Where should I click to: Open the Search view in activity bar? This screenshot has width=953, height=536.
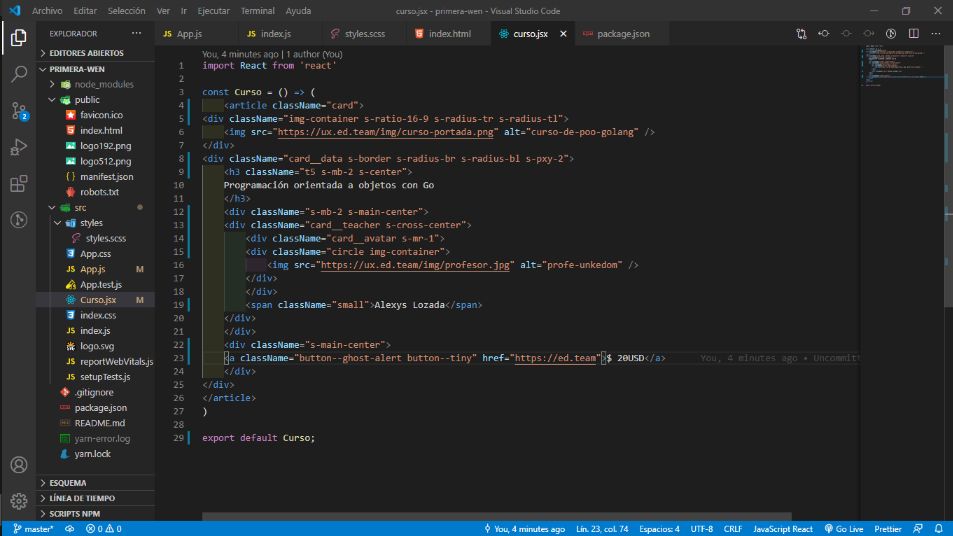pyautogui.click(x=18, y=74)
